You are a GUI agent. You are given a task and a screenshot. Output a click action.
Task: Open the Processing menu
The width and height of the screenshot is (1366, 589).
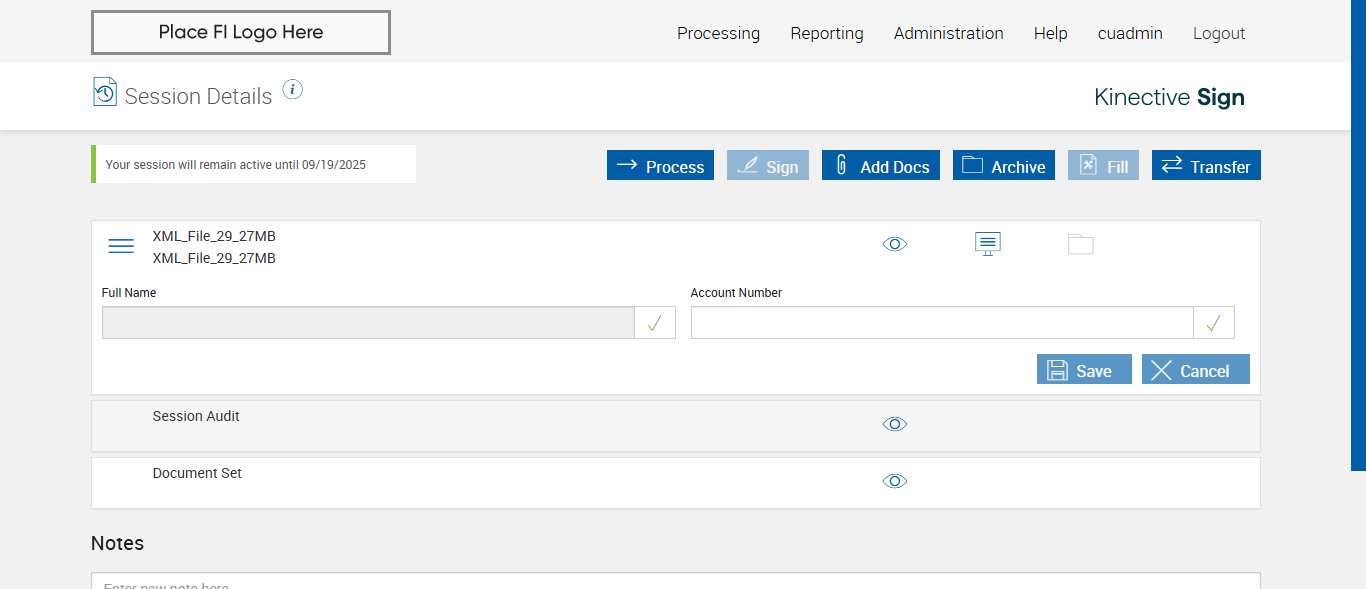point(718,33)
